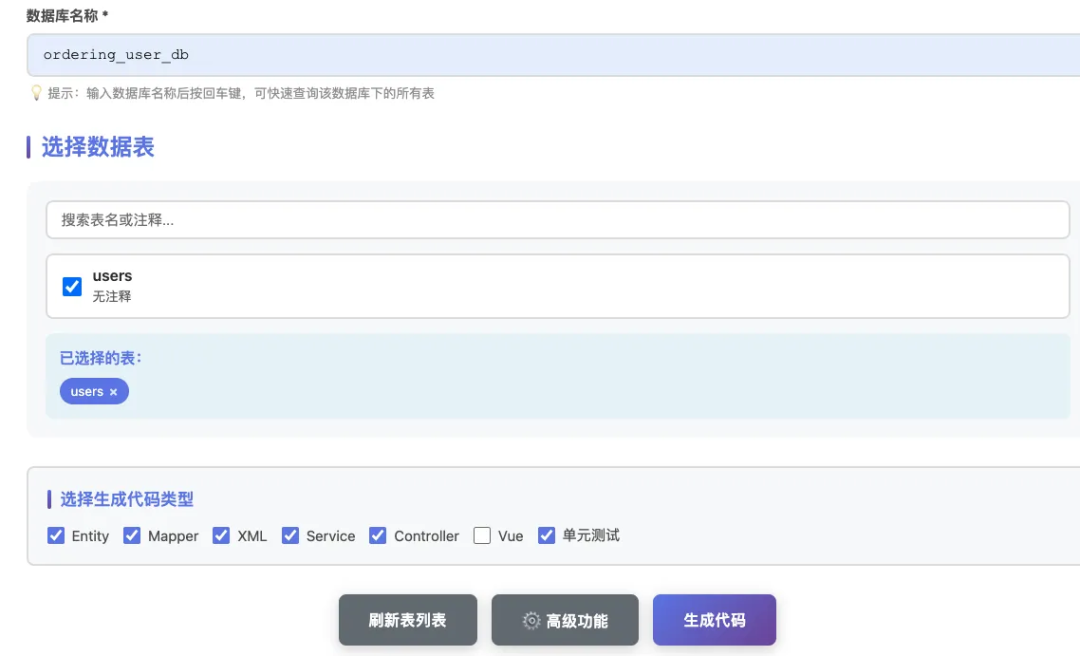Click the blue bar icon beside 选择生成代码类型
This screenshot has height=656, width=1080.
click(48, 499)
